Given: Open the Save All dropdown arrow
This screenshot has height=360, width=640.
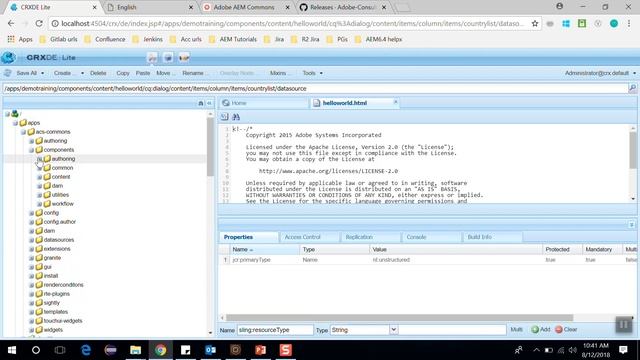Looking at the screenshot, I should [42, 73].
